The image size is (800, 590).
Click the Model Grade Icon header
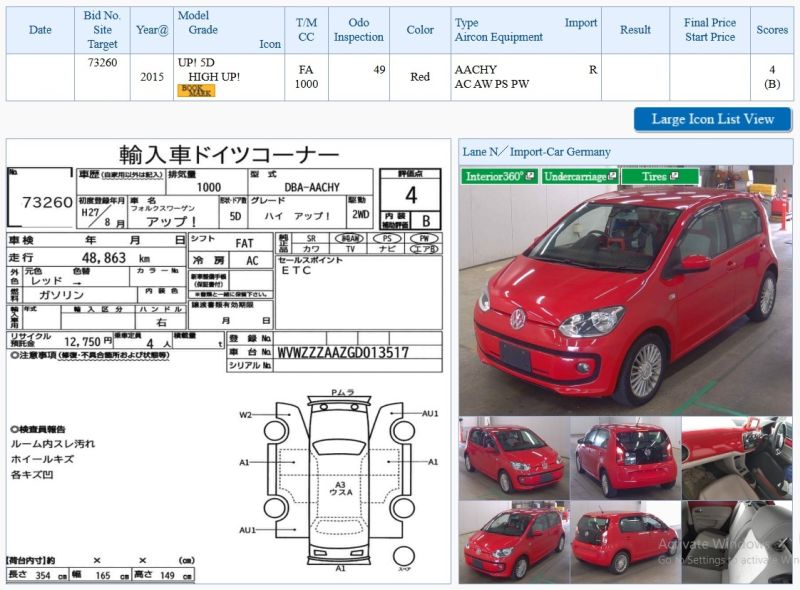point(229,30)
